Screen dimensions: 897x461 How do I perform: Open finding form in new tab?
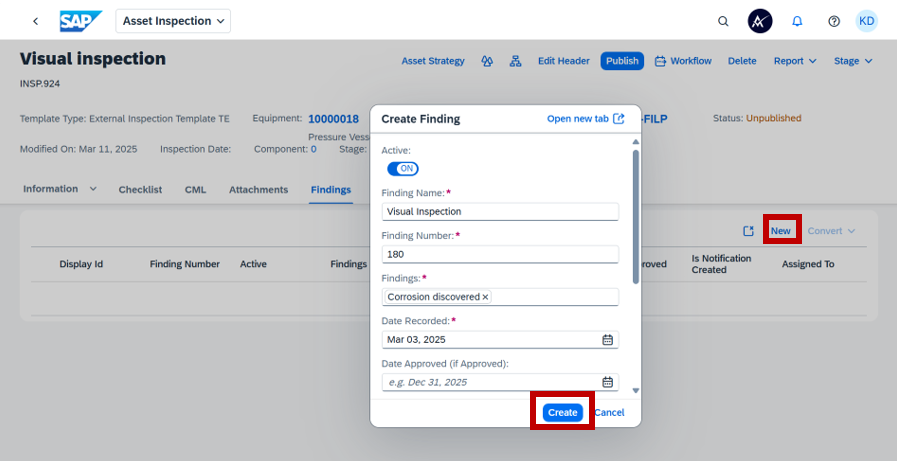586,119
